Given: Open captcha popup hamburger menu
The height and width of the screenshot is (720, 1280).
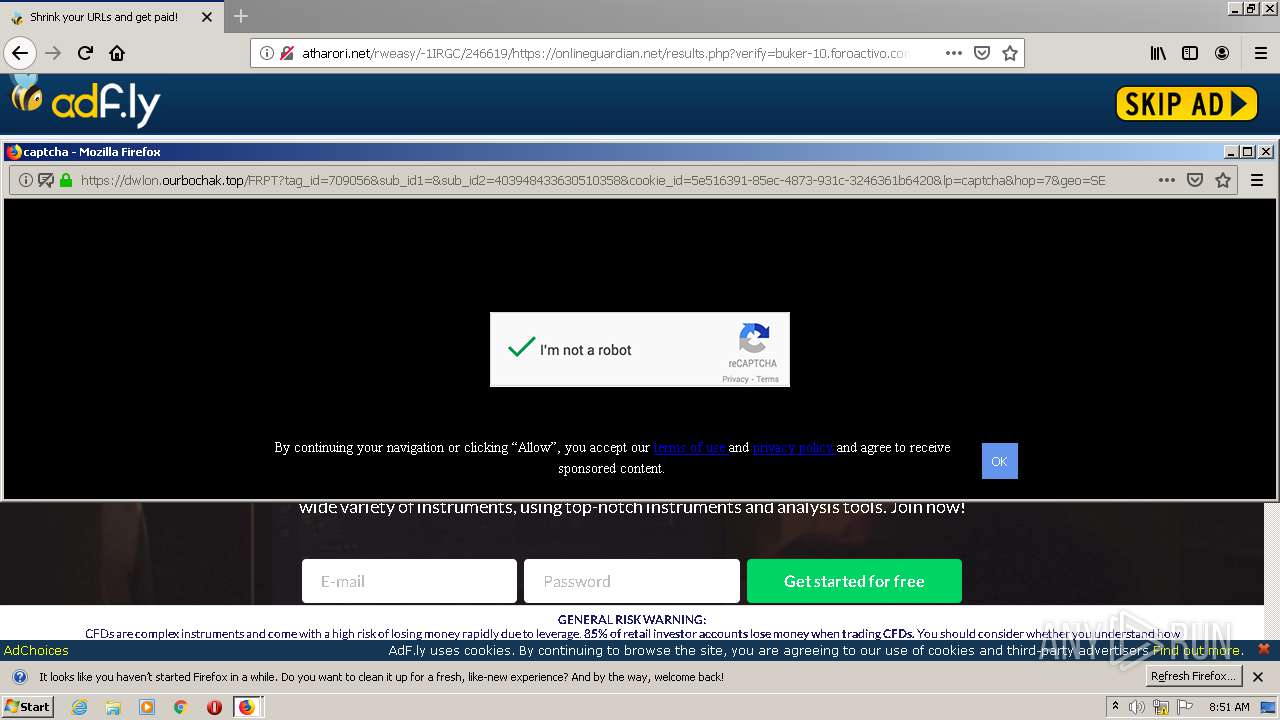Looking at the screenshot, I should (1257, 180).
